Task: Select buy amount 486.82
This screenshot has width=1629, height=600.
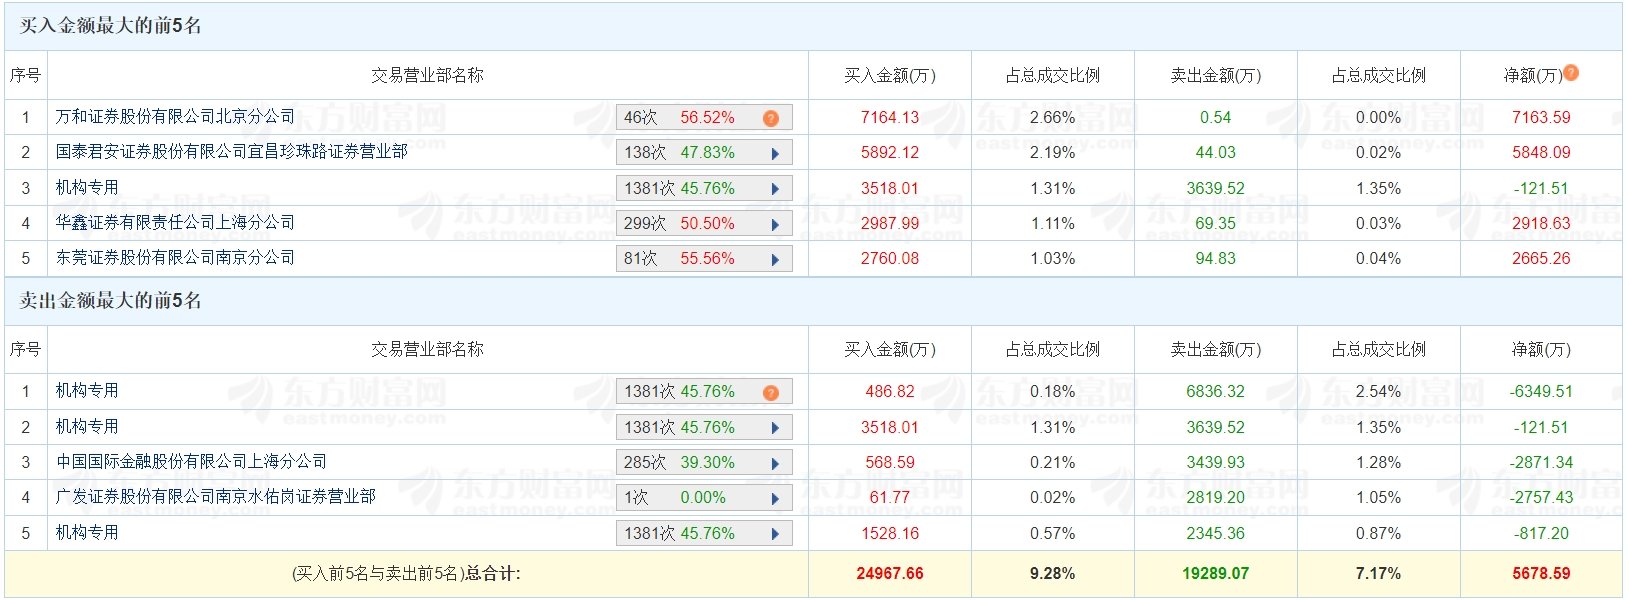Action: coord(889,392)
